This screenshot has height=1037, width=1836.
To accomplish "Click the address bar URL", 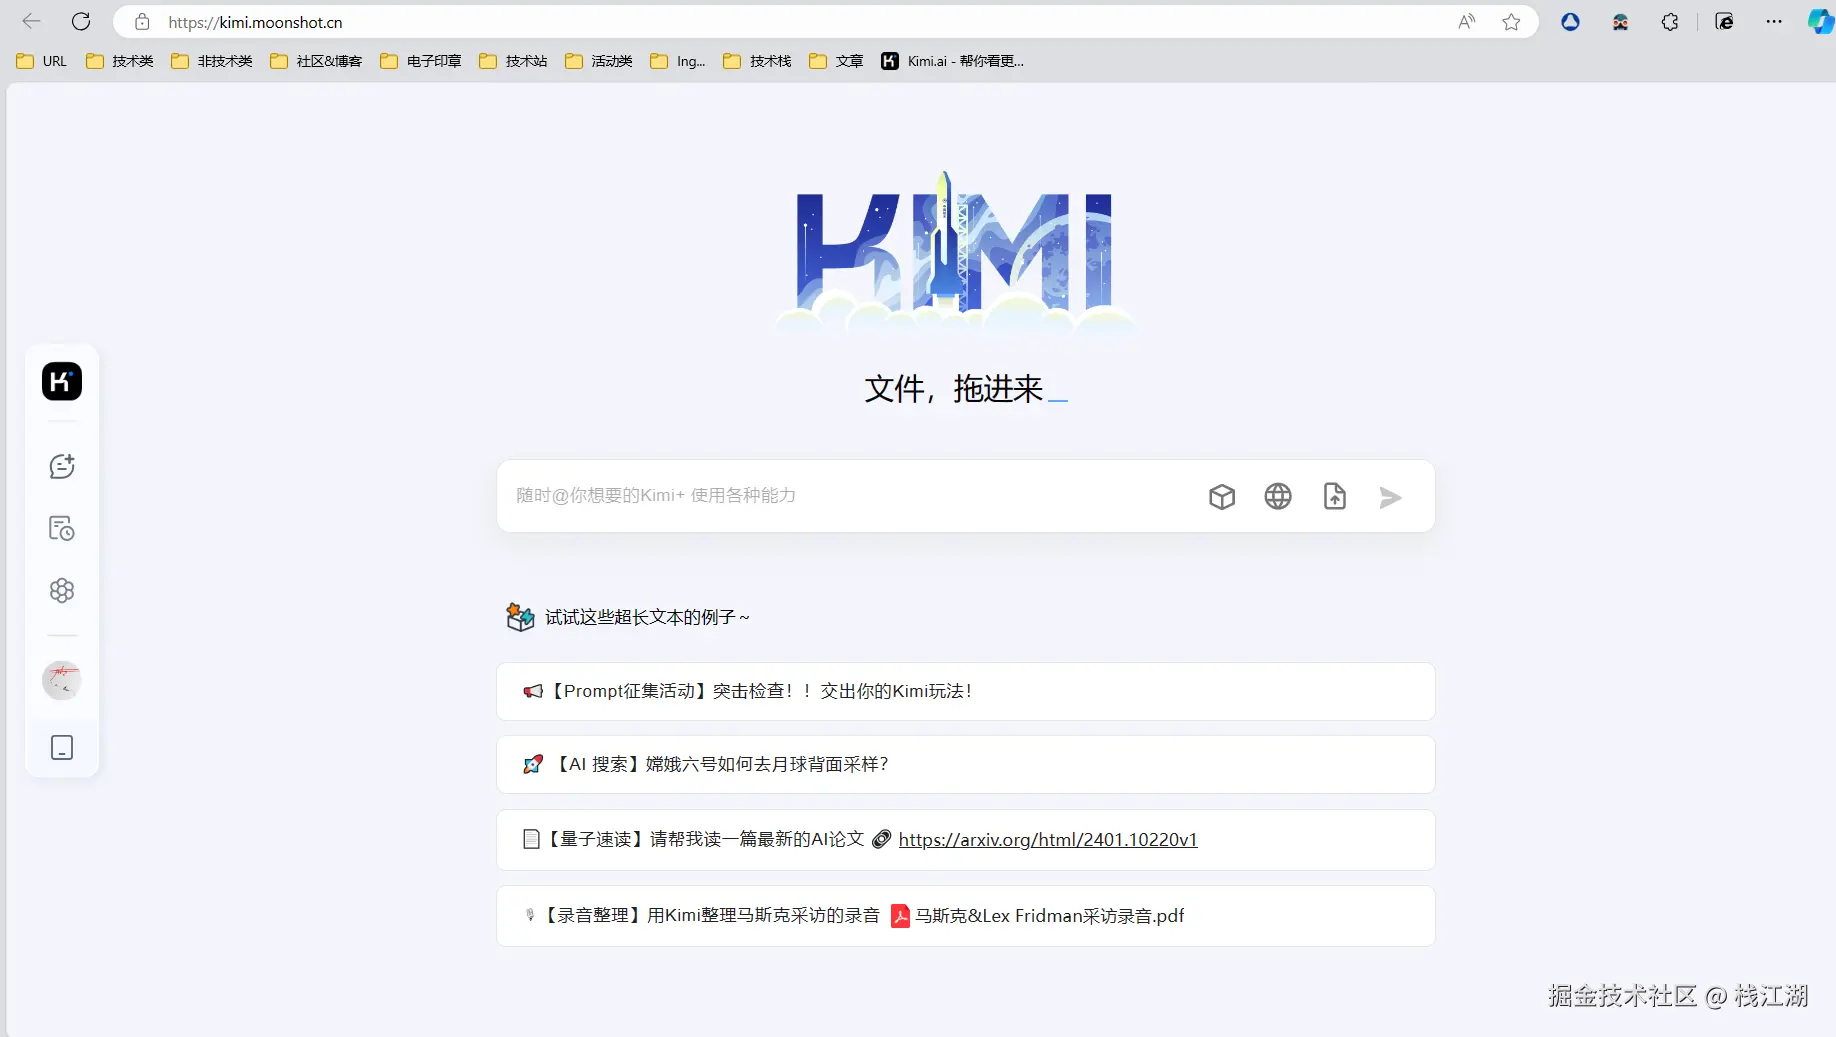I will (255, 22).
